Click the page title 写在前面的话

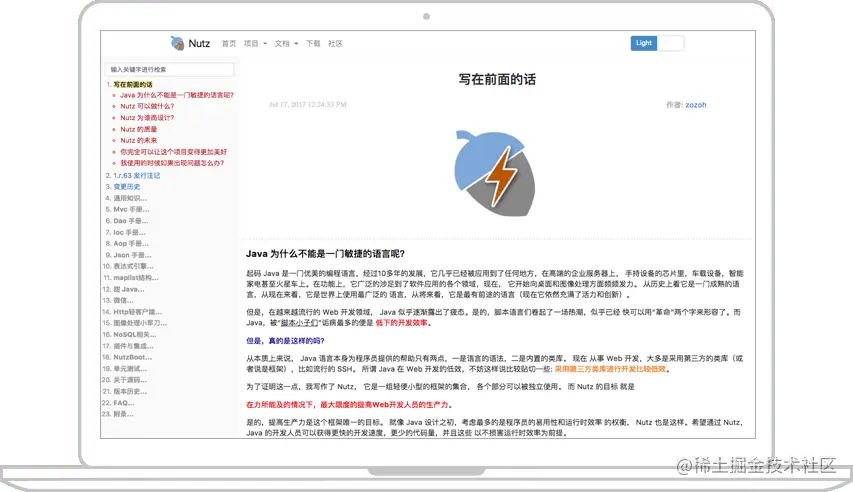[x=497, y=79]
